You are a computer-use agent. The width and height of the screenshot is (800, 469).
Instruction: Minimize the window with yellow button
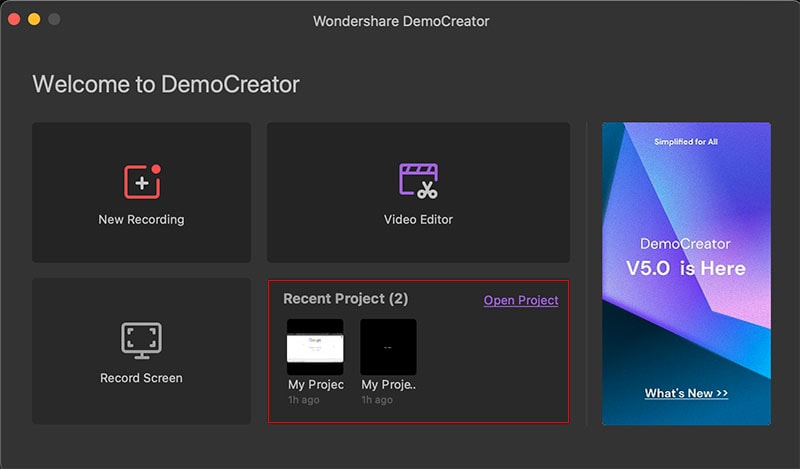pos(34,19)
